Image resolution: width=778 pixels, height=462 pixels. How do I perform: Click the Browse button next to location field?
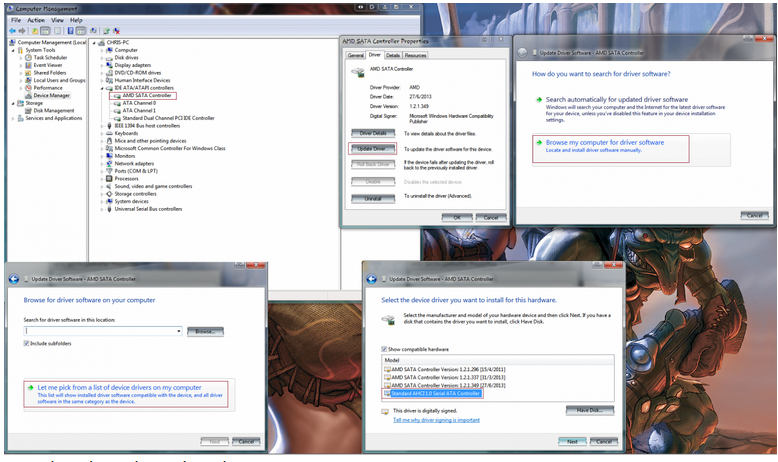click(x=205, y=331)
